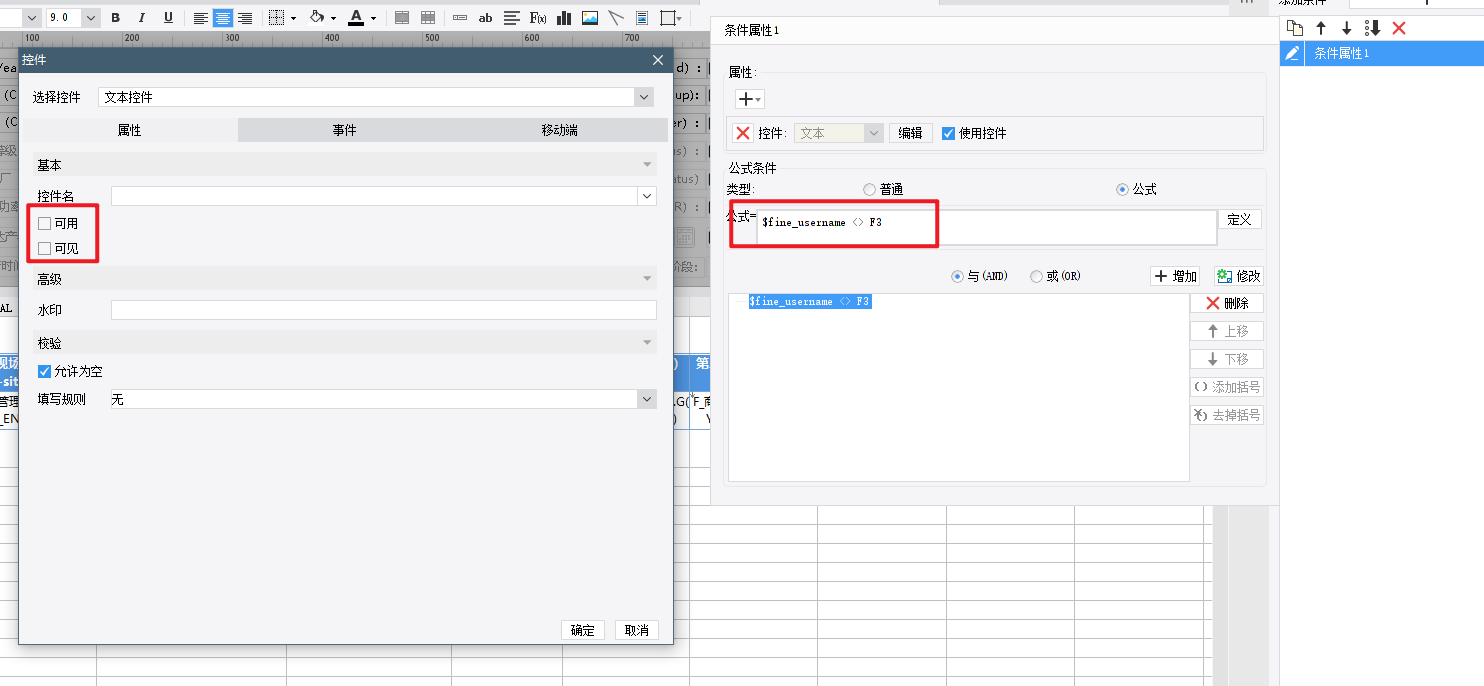Click the font color letter A icon

click(356, 18)
